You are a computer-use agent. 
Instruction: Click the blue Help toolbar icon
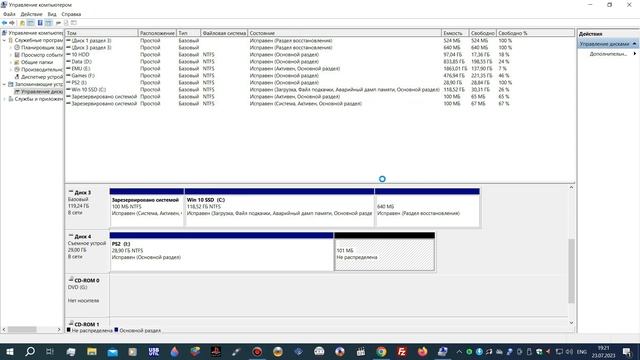tap(40, 23)
